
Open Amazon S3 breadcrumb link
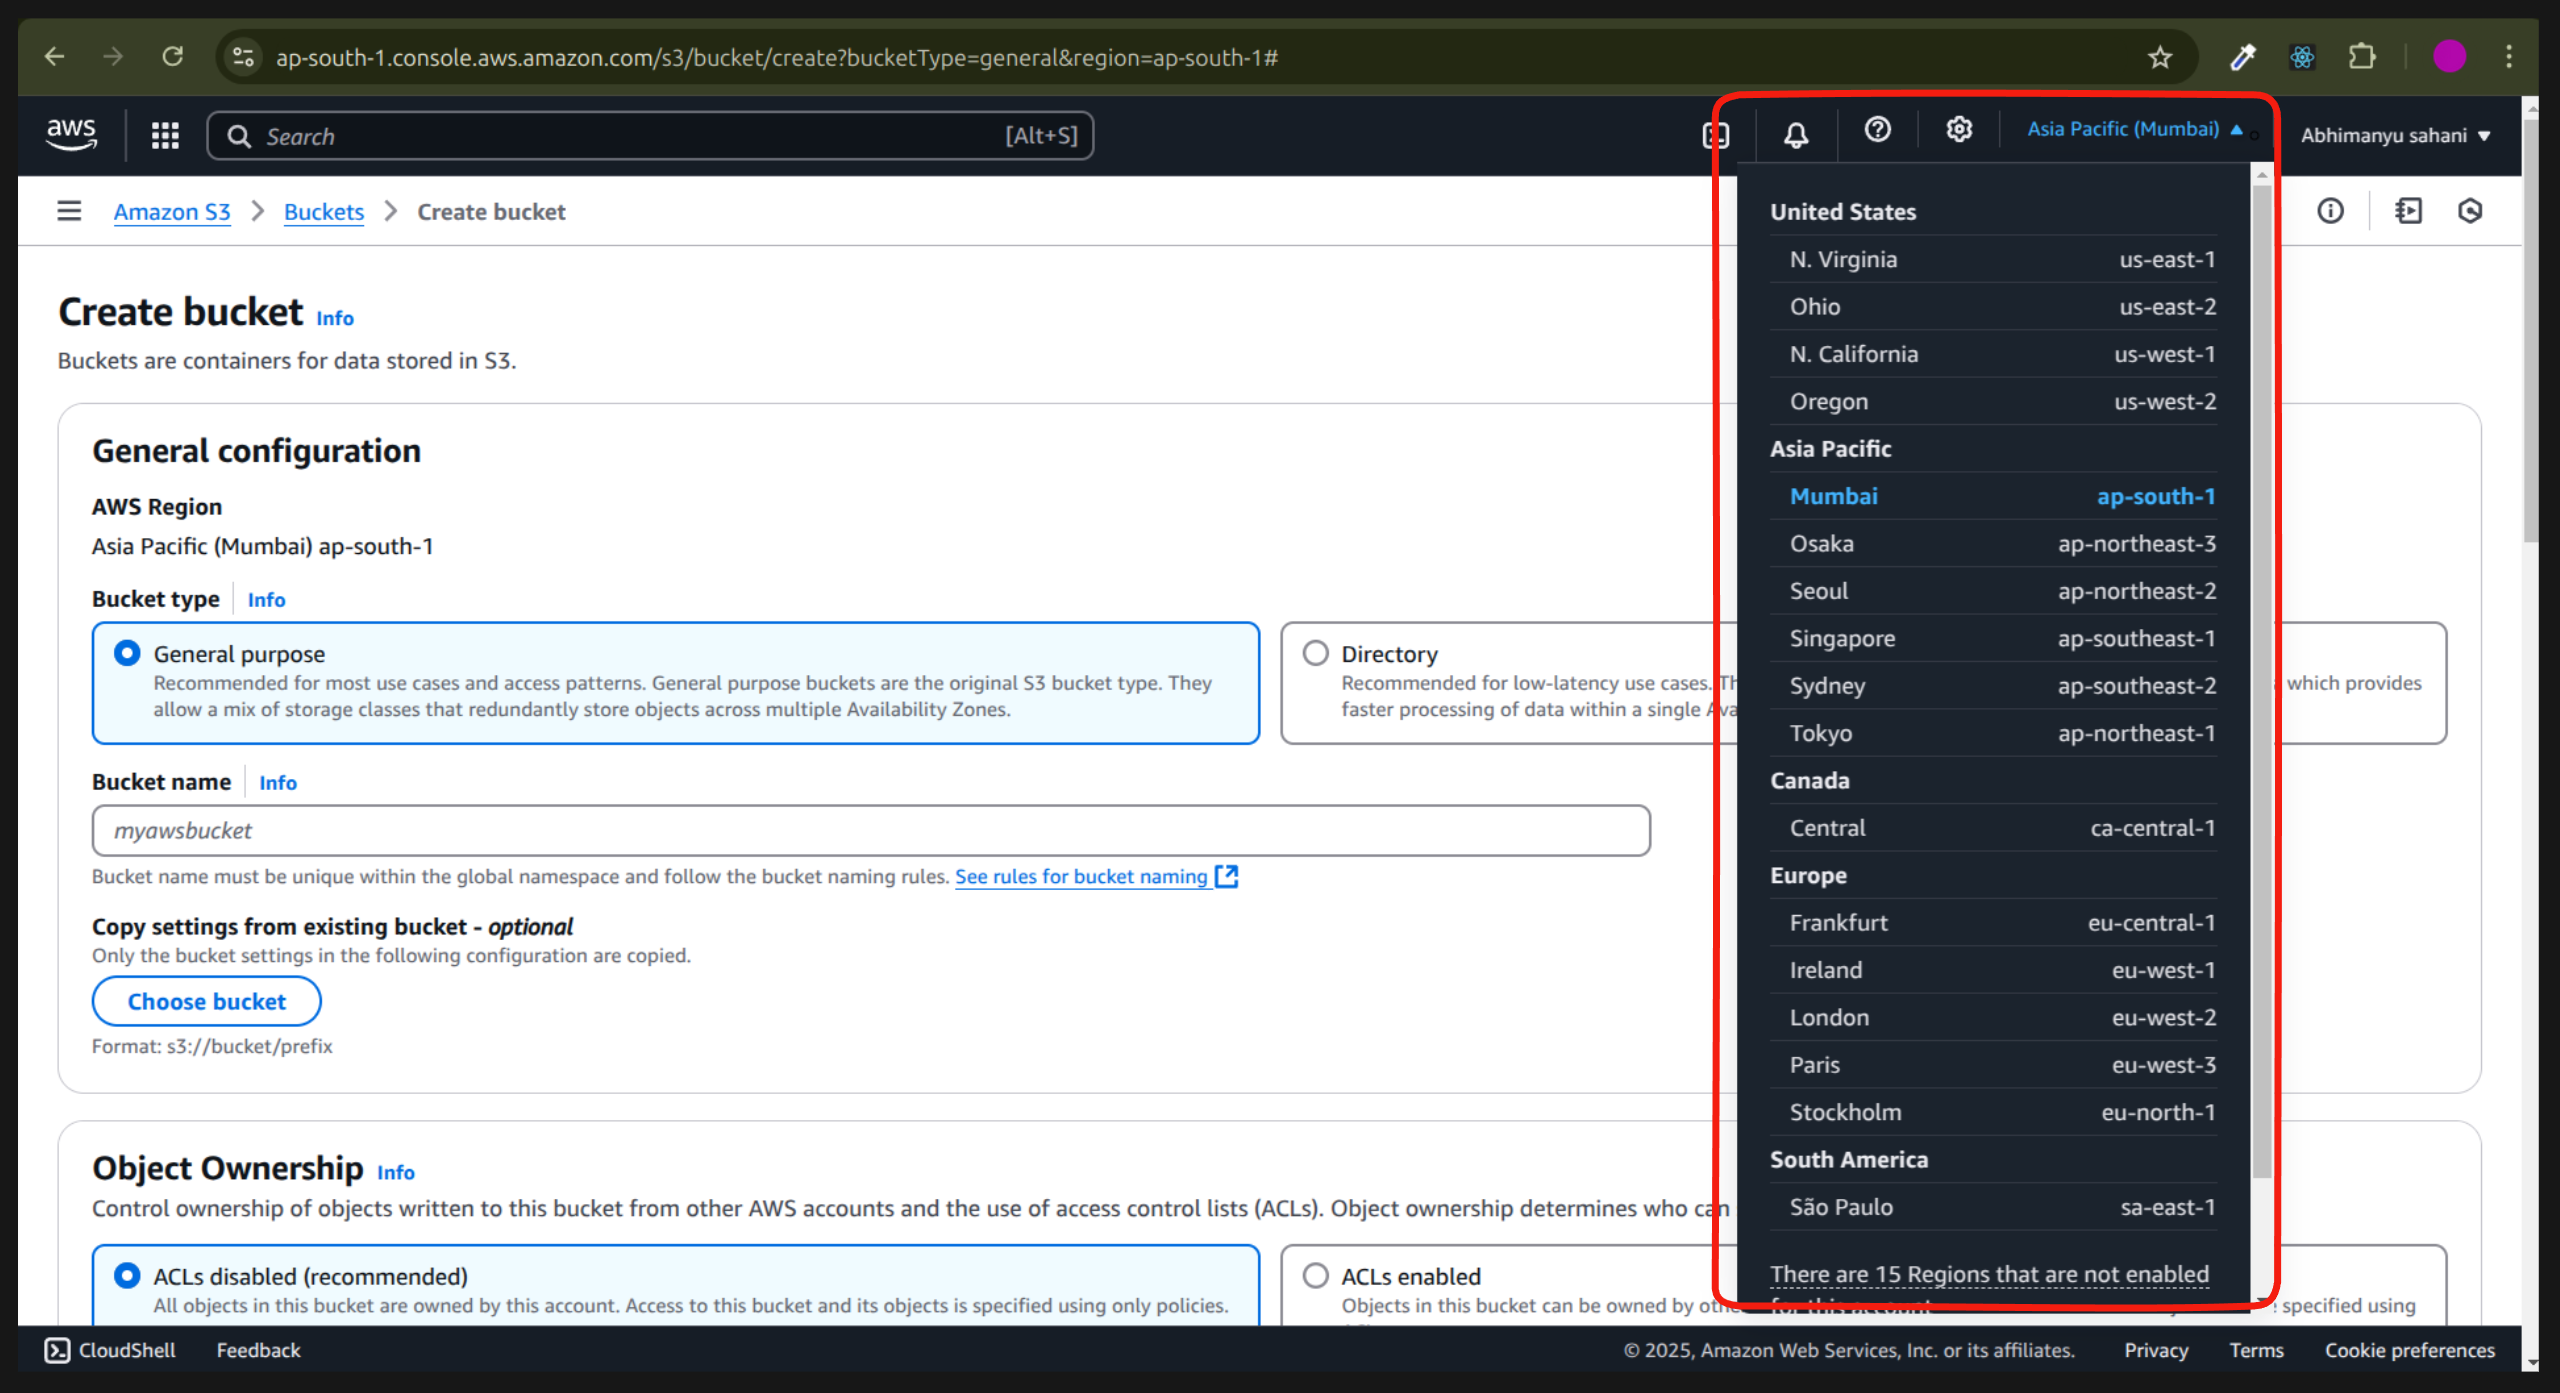(x=172, y=212)
